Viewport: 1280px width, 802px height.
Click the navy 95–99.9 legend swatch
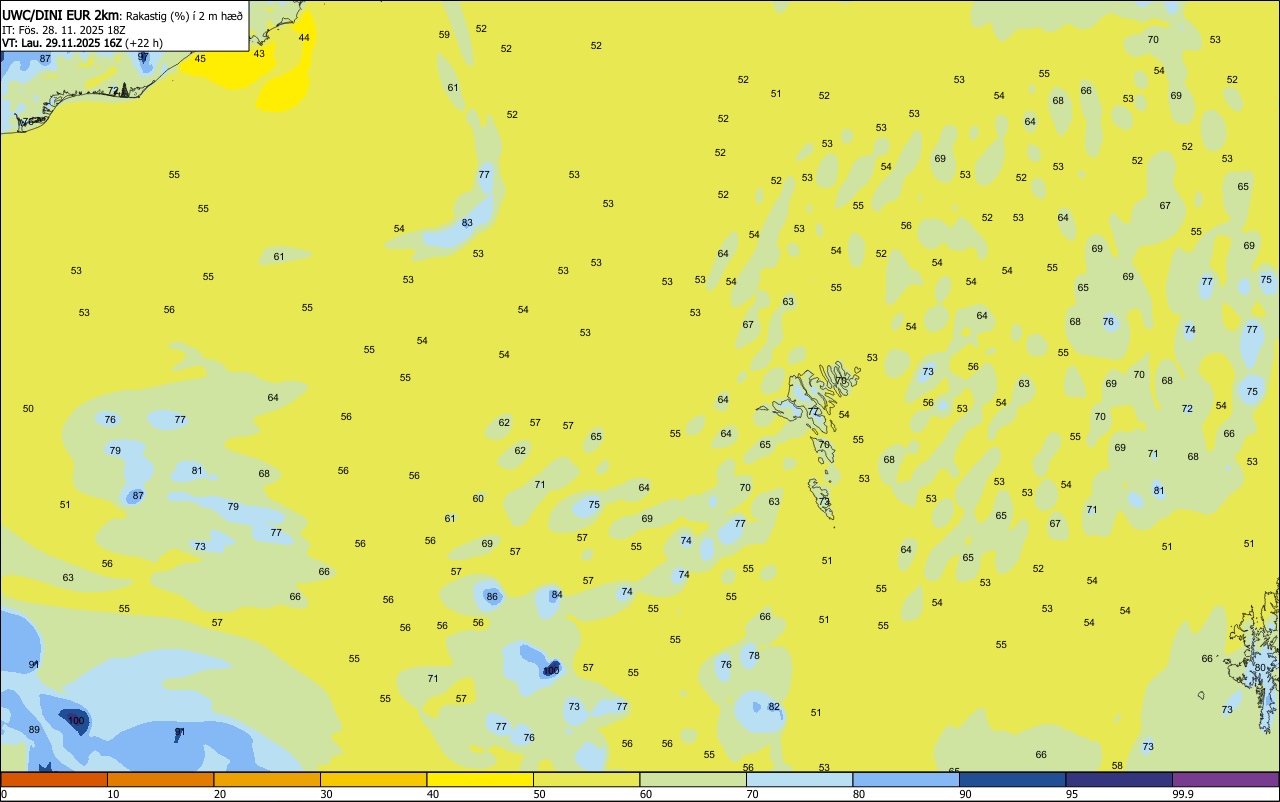(x=1119, y=779)
